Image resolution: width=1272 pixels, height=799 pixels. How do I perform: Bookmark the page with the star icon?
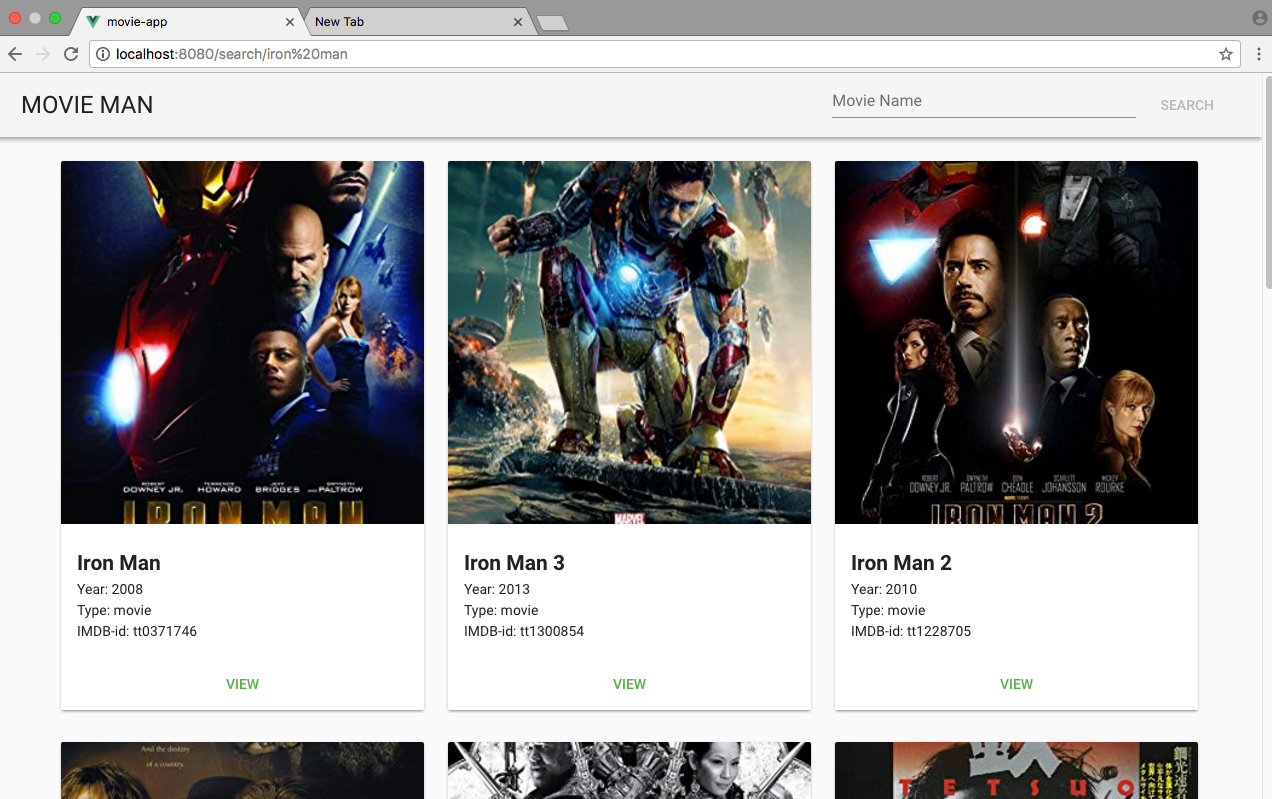point(1226,54)
